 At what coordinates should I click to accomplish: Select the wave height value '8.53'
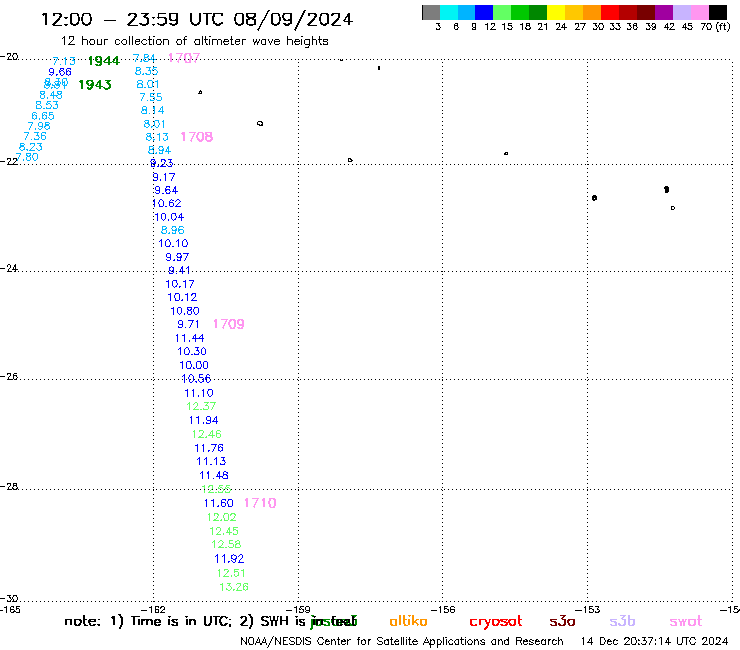coord(47,105)
